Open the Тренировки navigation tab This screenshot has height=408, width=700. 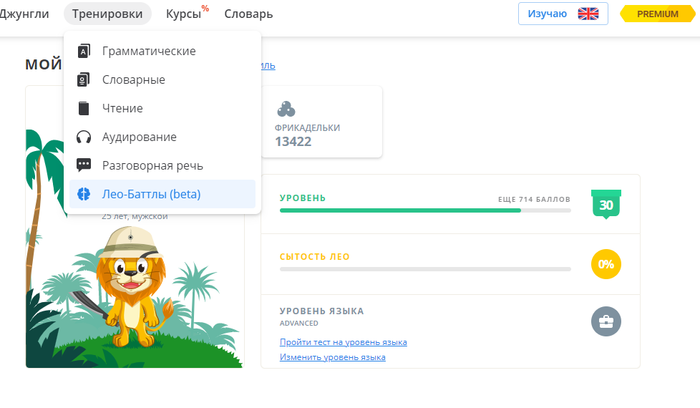pos(108,14)
